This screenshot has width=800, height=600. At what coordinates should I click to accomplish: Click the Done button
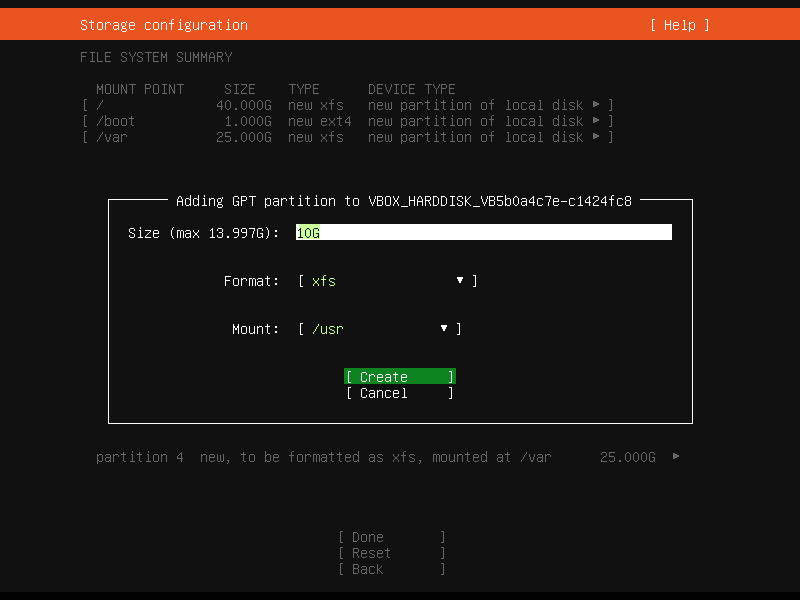(x=390, y=537)
